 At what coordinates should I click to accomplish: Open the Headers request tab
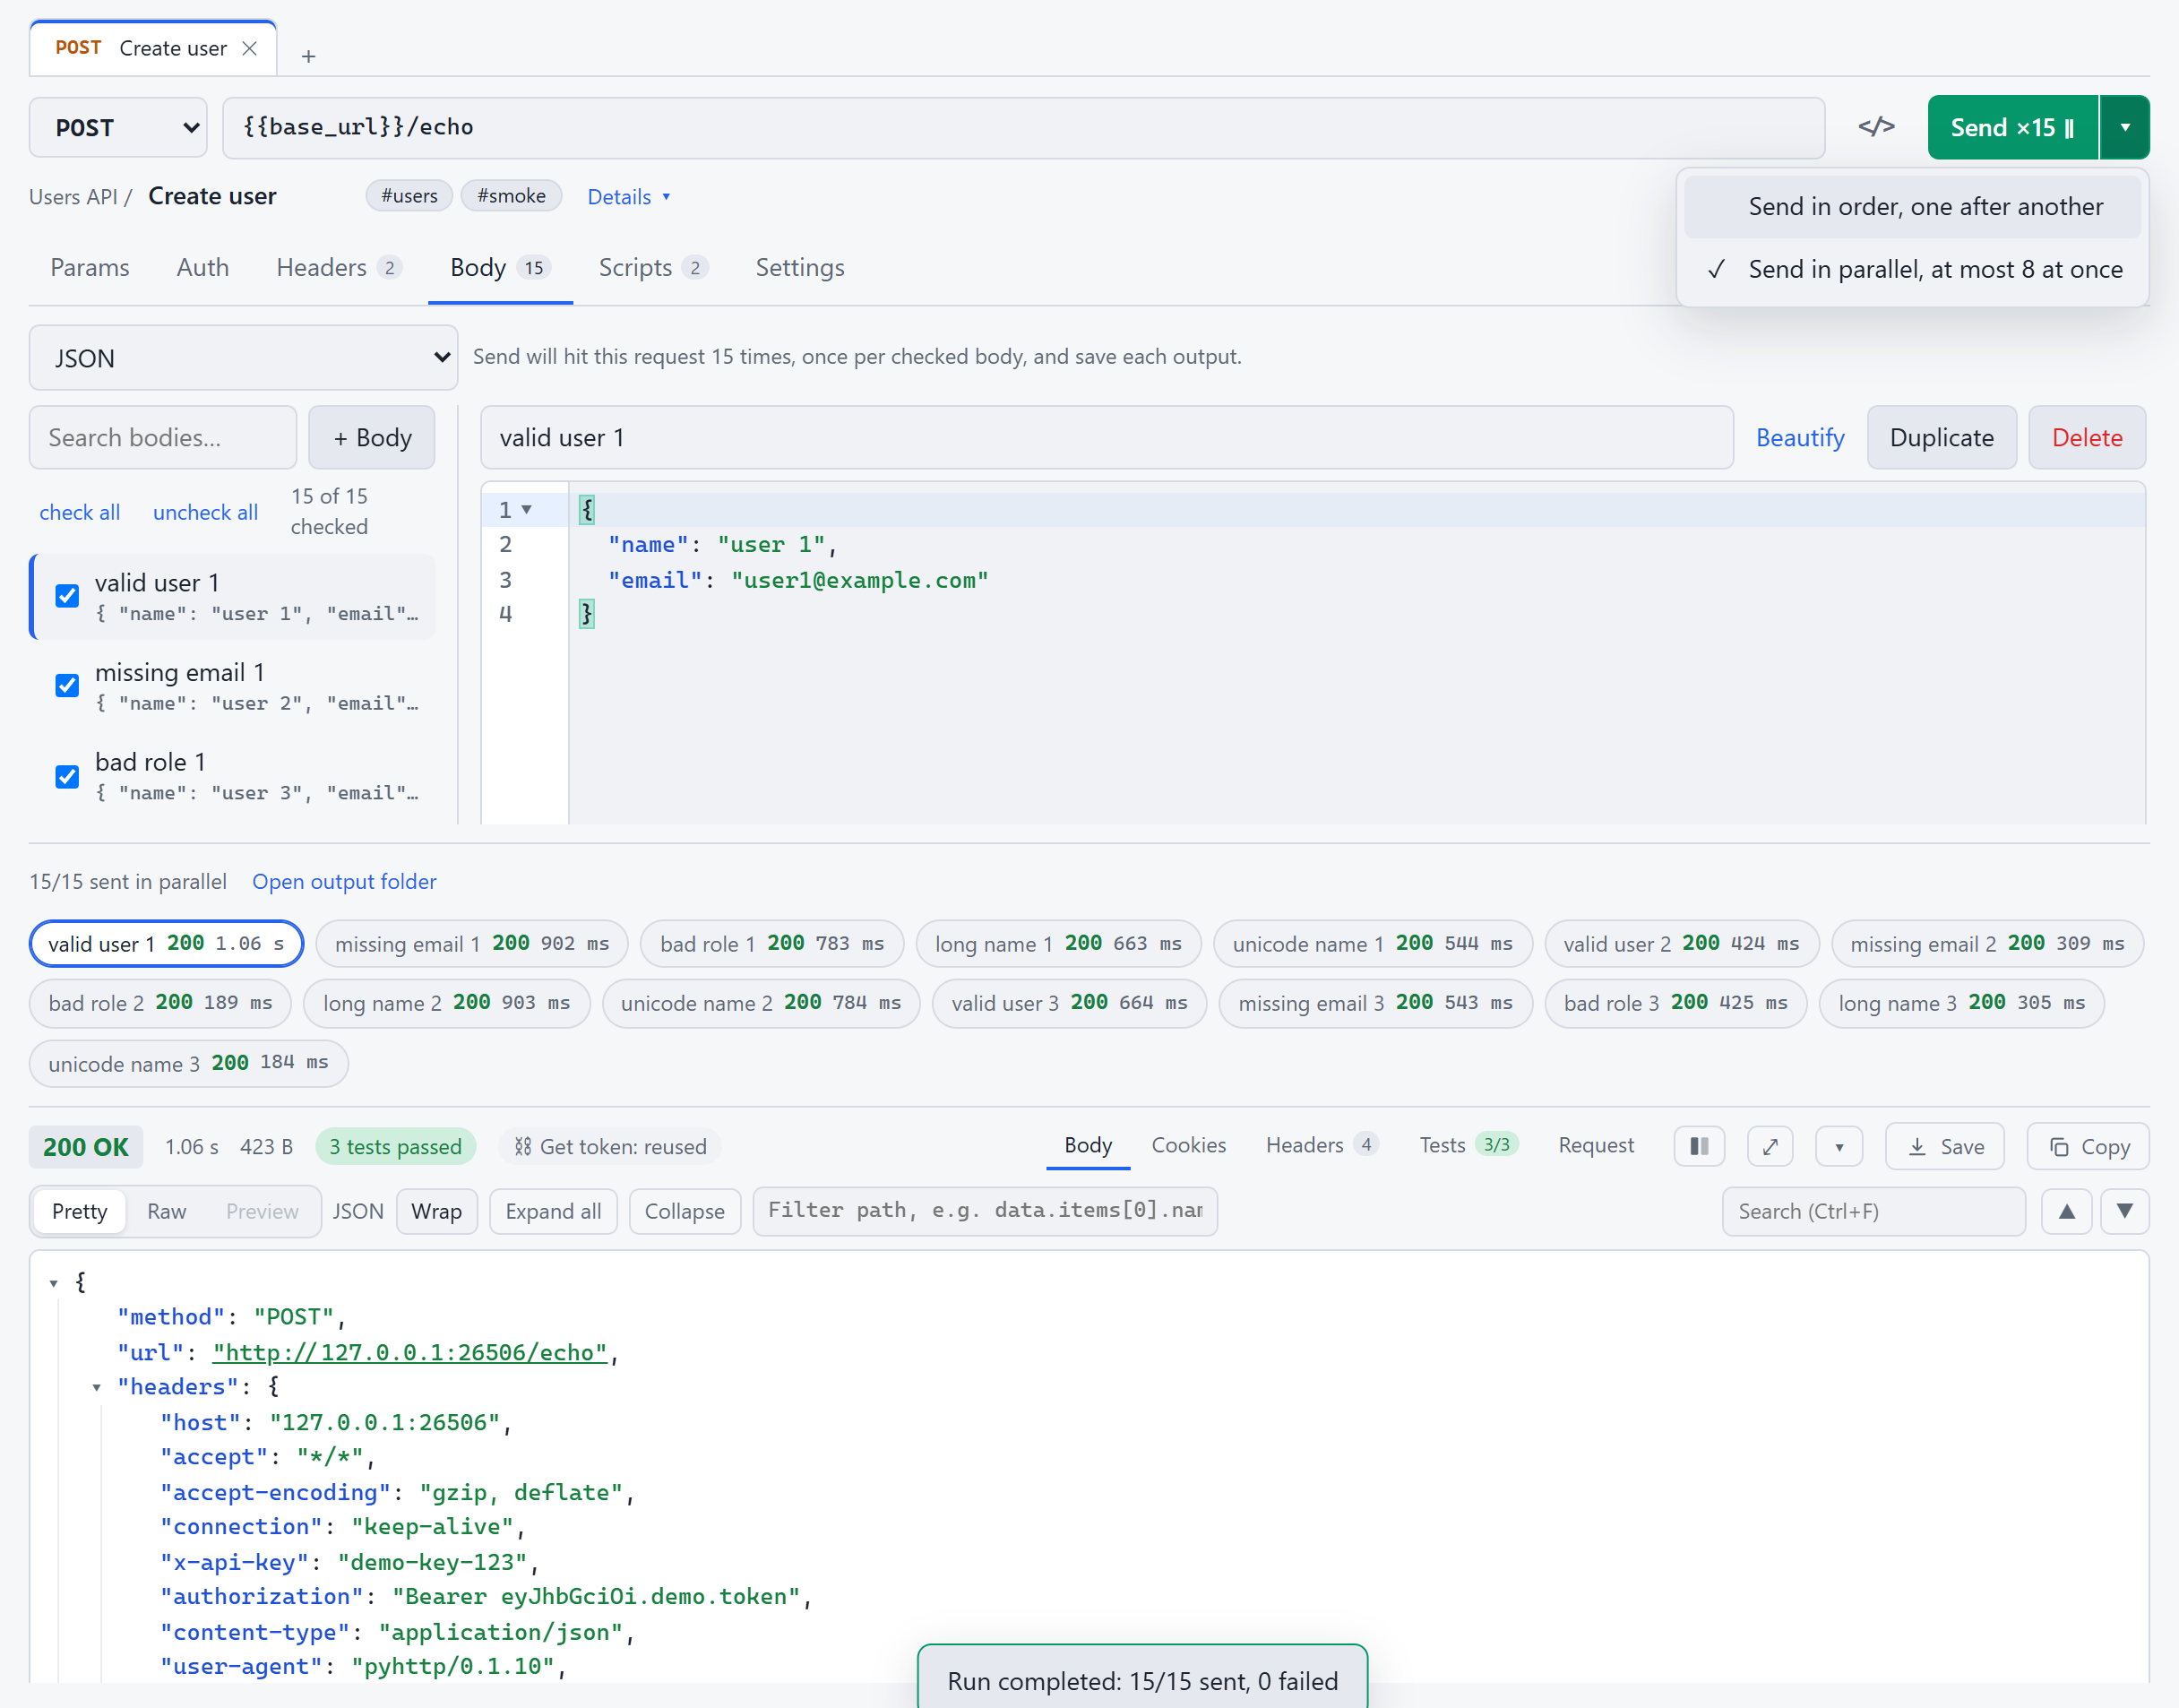[339, 268]
